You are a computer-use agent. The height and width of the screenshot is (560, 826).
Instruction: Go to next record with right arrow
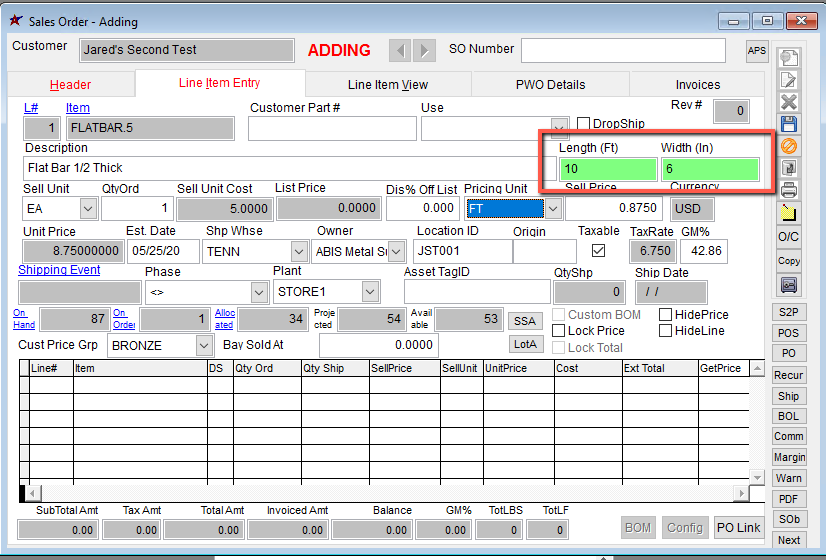point(424,50)
